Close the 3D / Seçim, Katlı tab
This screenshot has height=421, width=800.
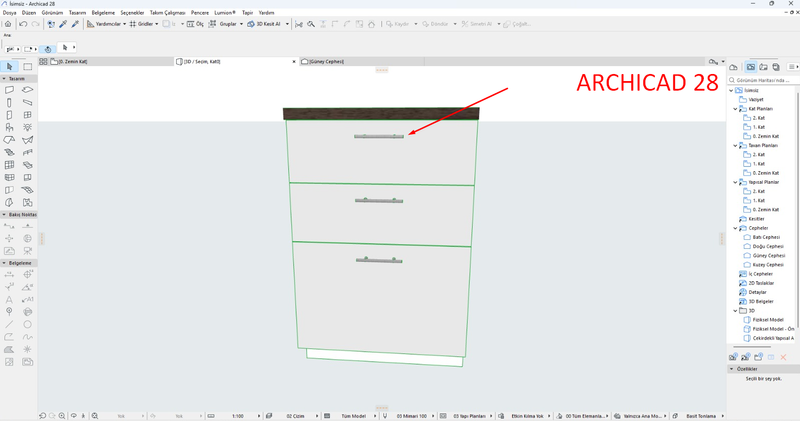point(294,62)
